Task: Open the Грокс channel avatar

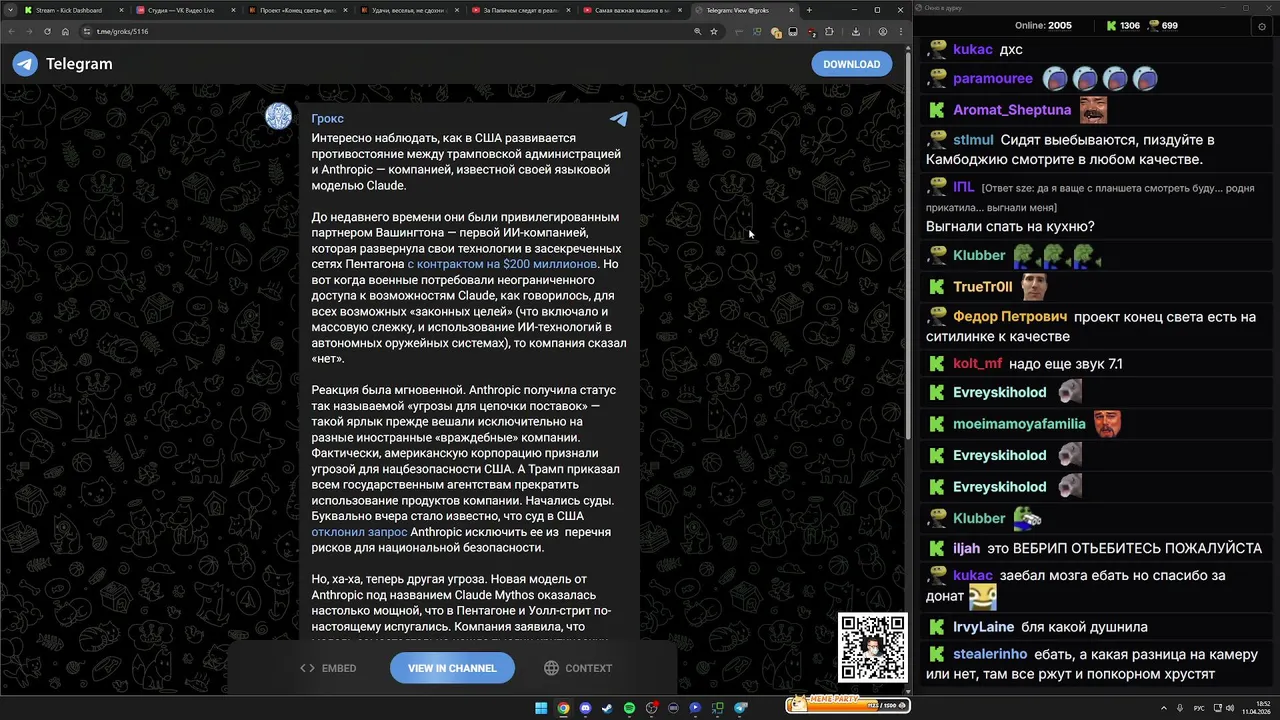Action: coord(278,116)
